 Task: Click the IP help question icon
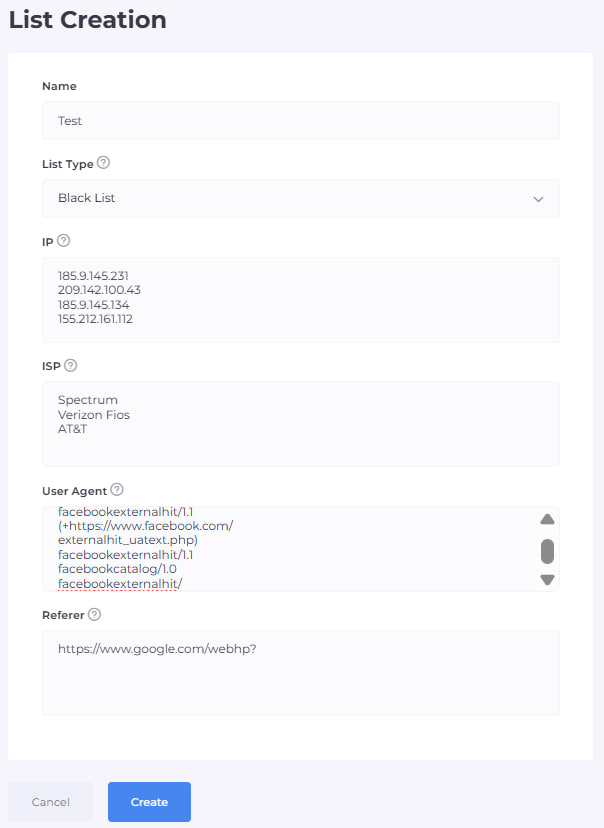coord(64,240)
